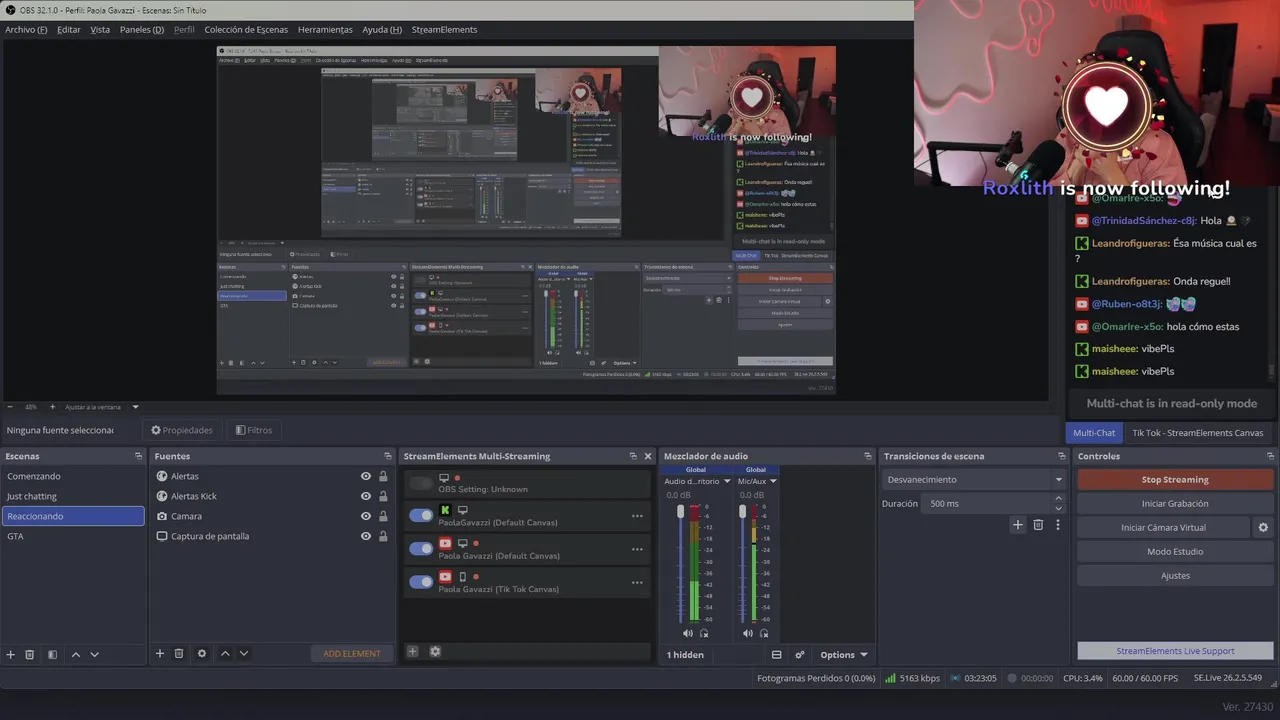Image resolution: width=1280 pixels, height=720 pixels.
Task: Open three-dot menu for YouTube Default Canvas output
Action: click(x=637, y=549)
